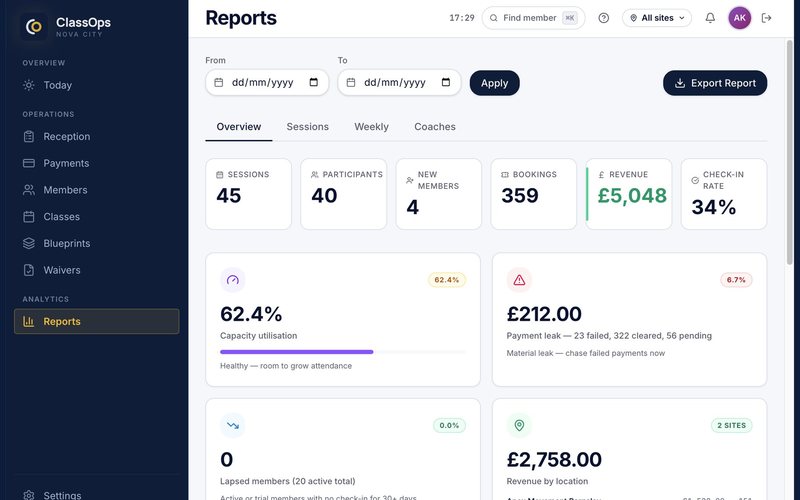Expand the All sites dropdown

657,18
